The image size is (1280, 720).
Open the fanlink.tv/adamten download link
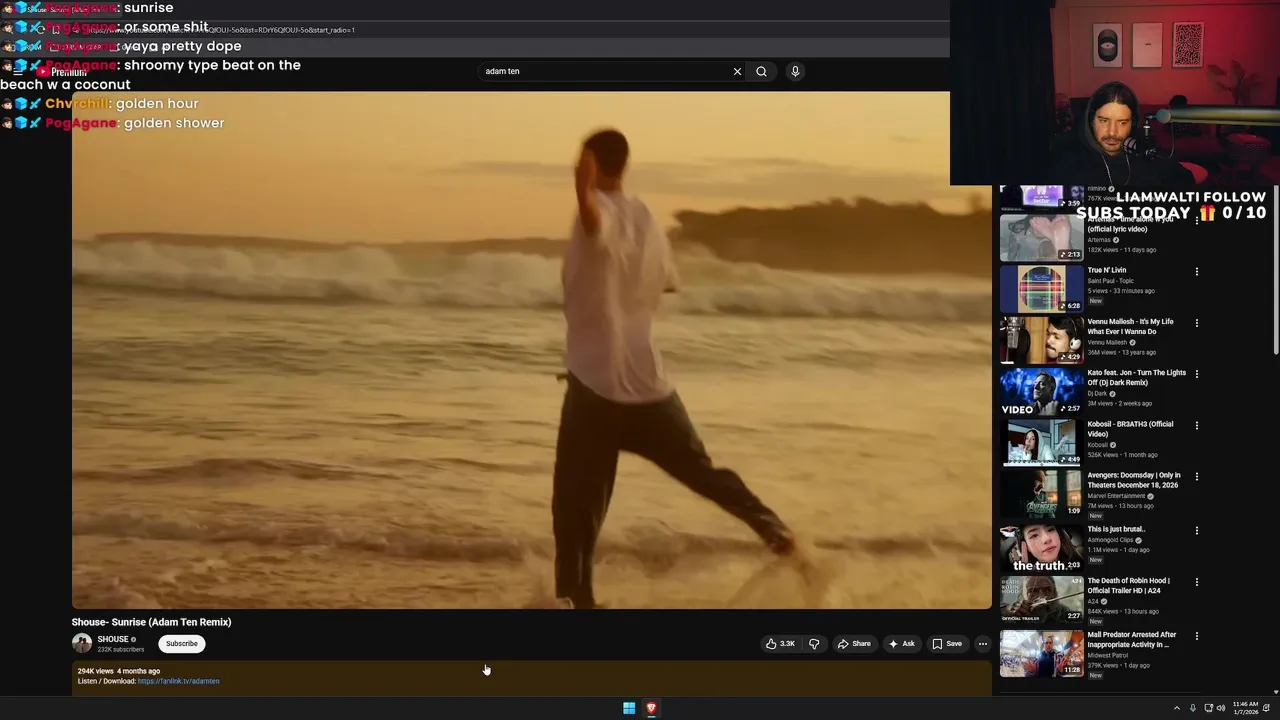coord(179,681)
